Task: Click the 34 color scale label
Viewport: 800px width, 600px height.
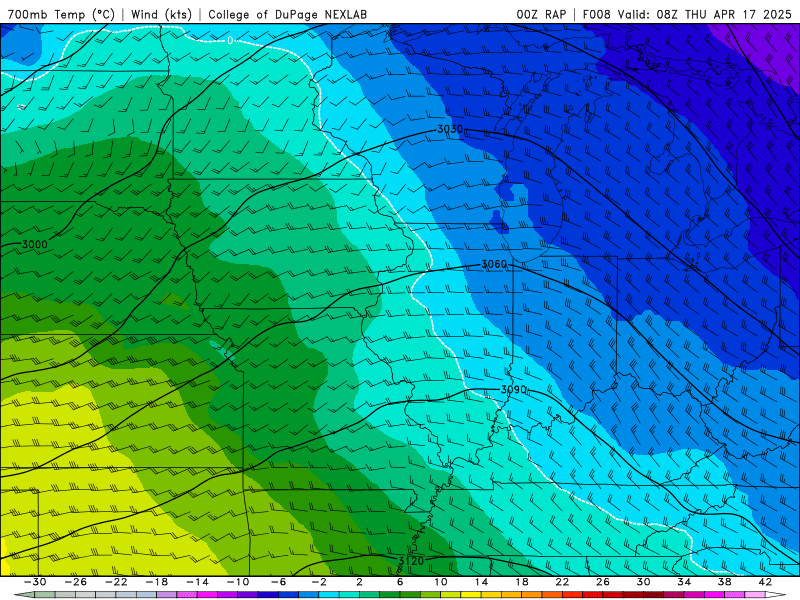Action: click(x=684, y=582)
